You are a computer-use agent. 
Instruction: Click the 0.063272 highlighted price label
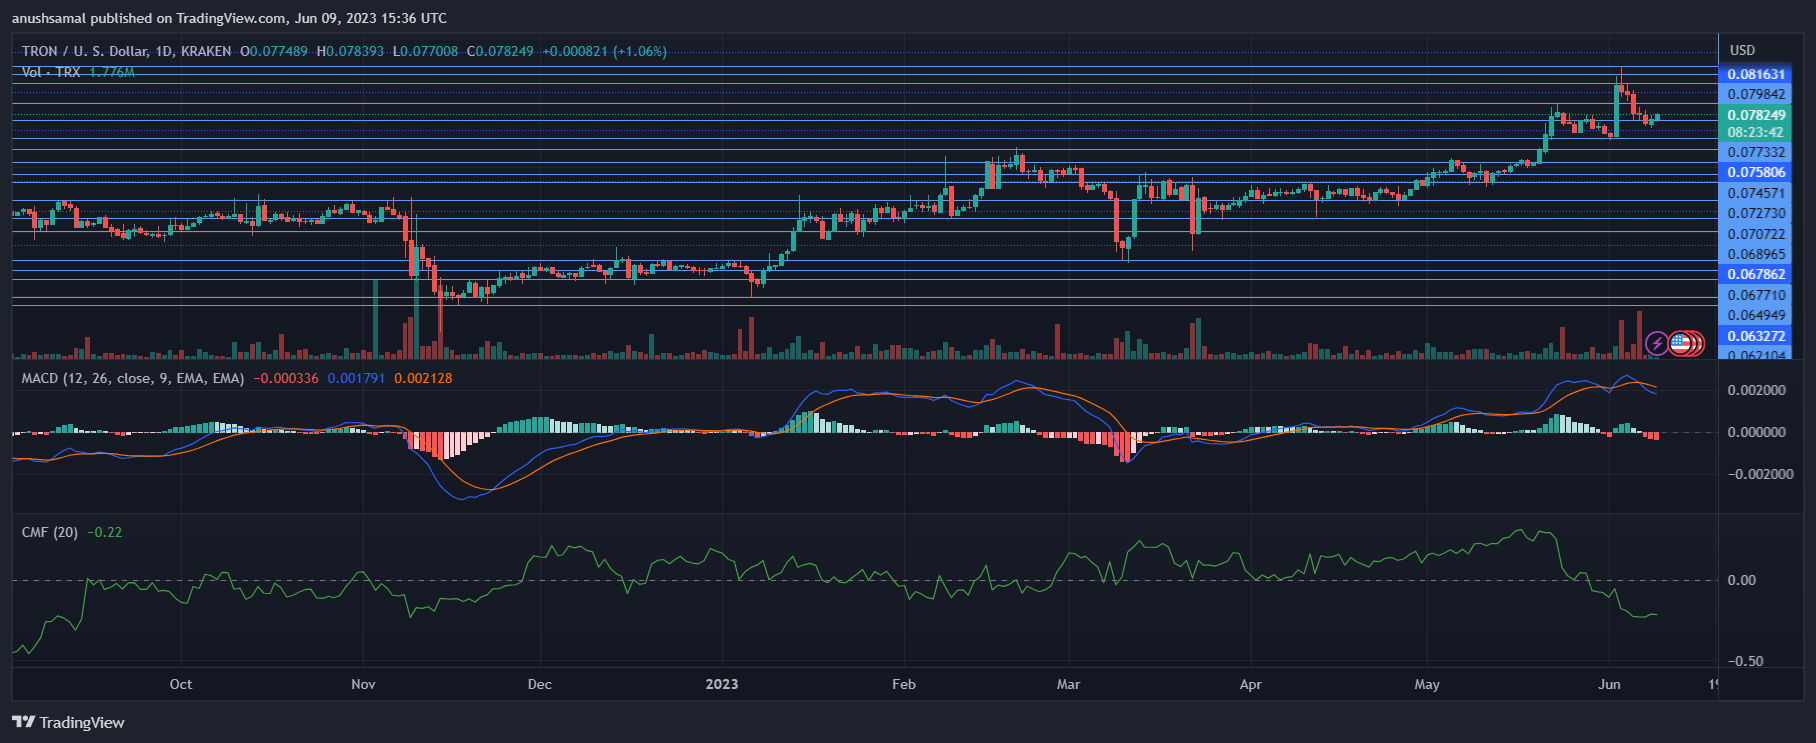tap(1756, 336)
